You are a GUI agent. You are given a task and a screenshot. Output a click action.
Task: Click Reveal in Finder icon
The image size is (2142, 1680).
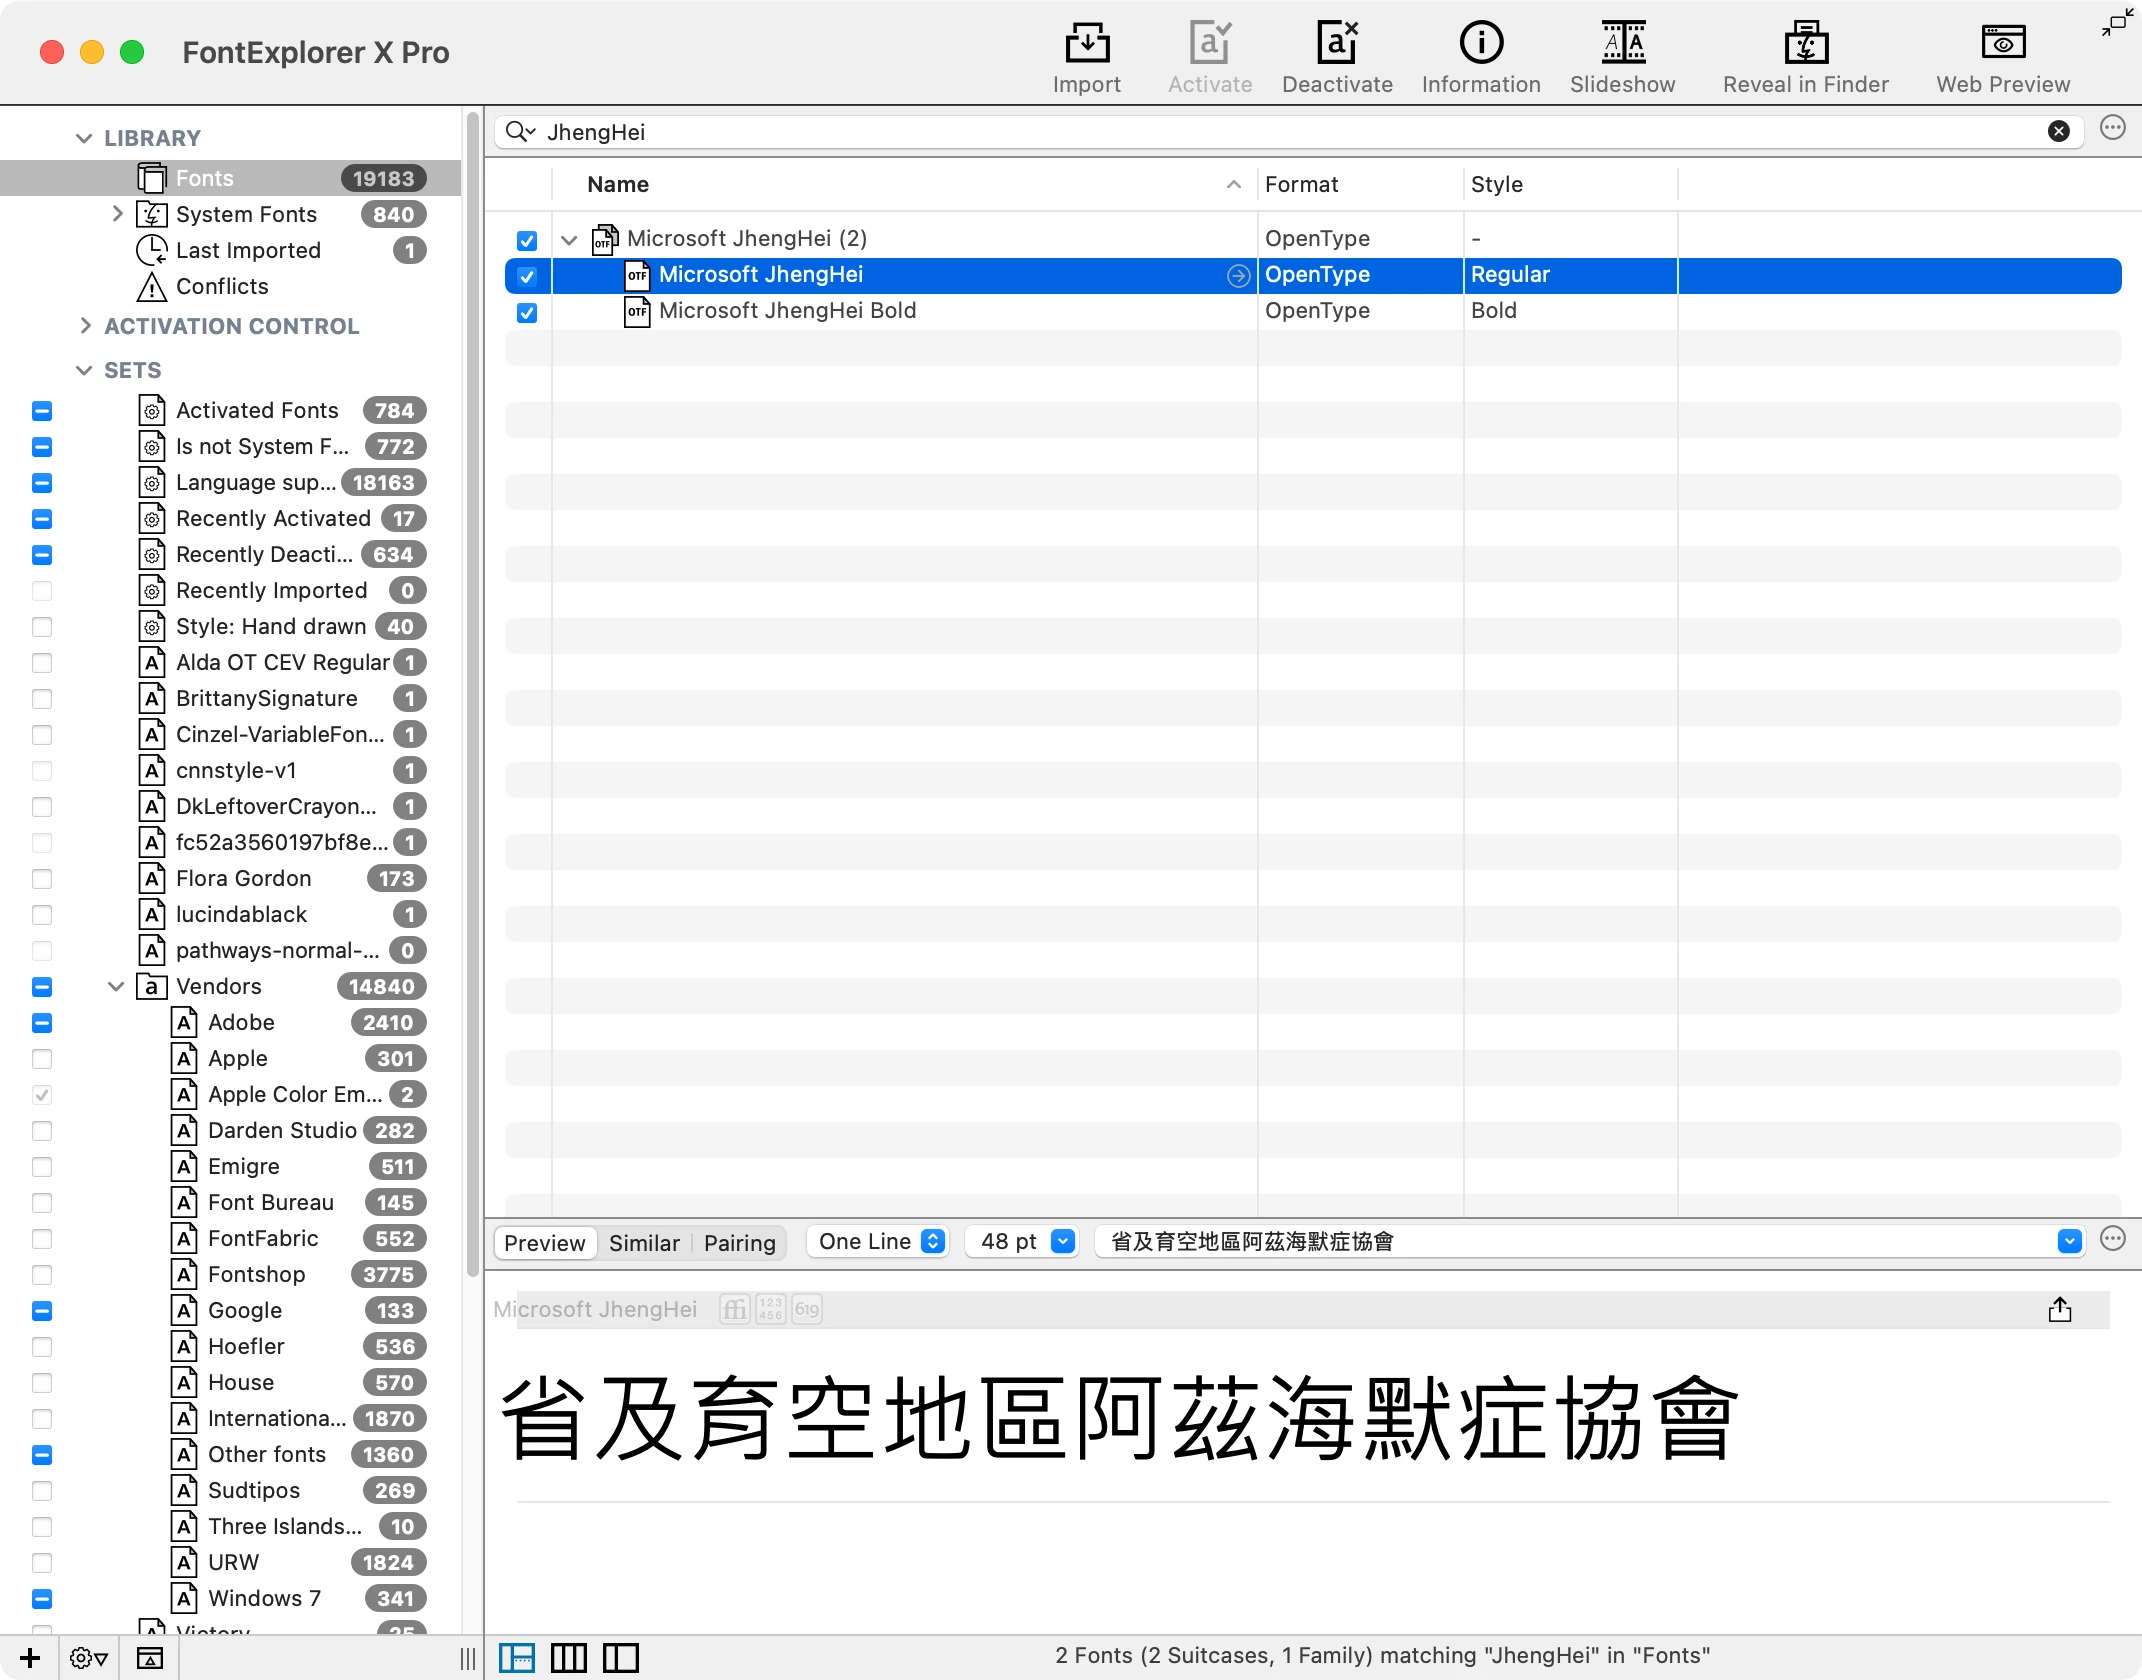[1805, 43]
